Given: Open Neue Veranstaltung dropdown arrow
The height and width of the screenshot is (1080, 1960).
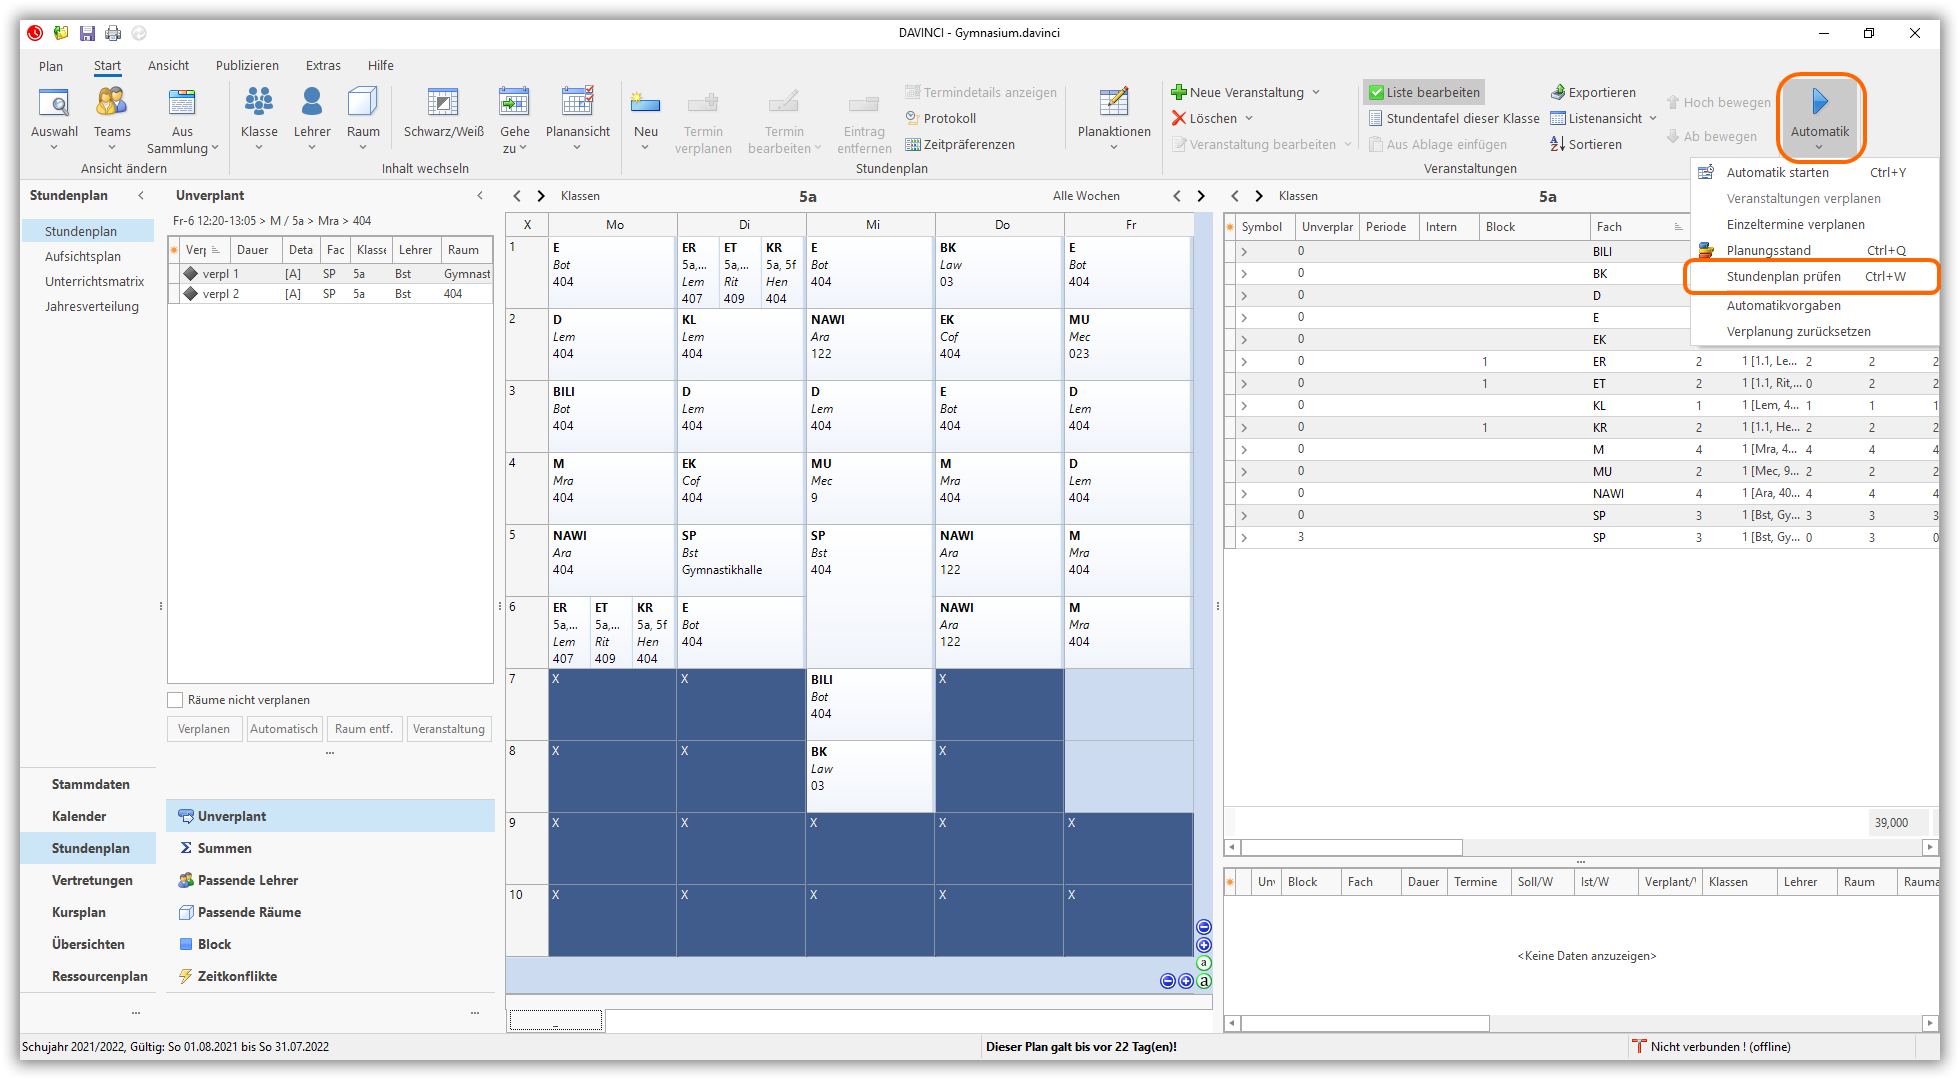Looking at the screenshot, I should coord(1316,92).
